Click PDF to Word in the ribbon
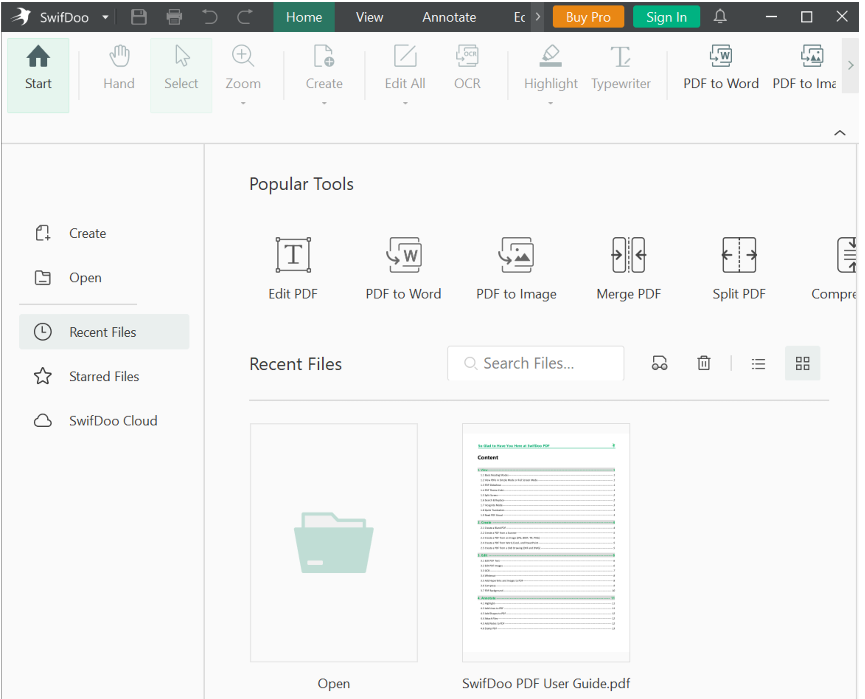 (721, 68)
